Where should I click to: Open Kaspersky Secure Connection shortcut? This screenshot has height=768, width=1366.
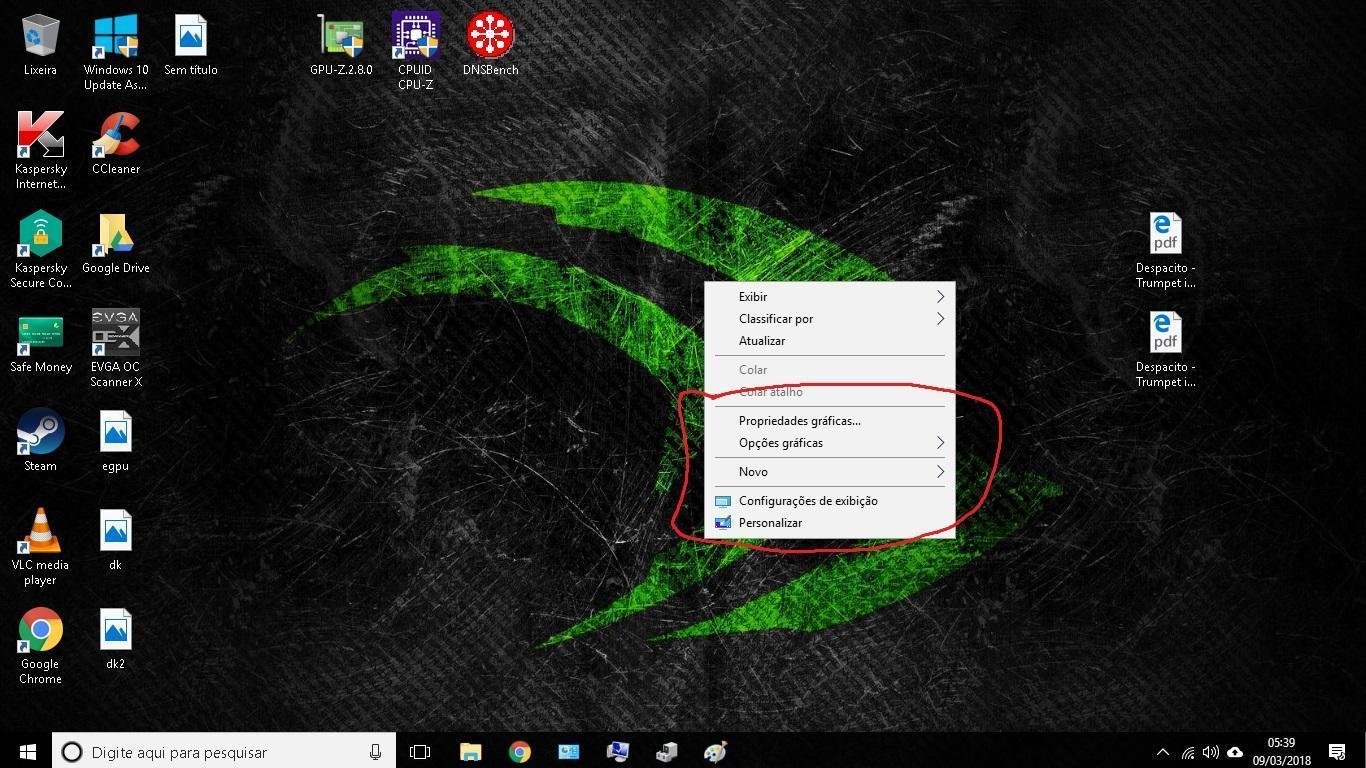pos(40,249)
